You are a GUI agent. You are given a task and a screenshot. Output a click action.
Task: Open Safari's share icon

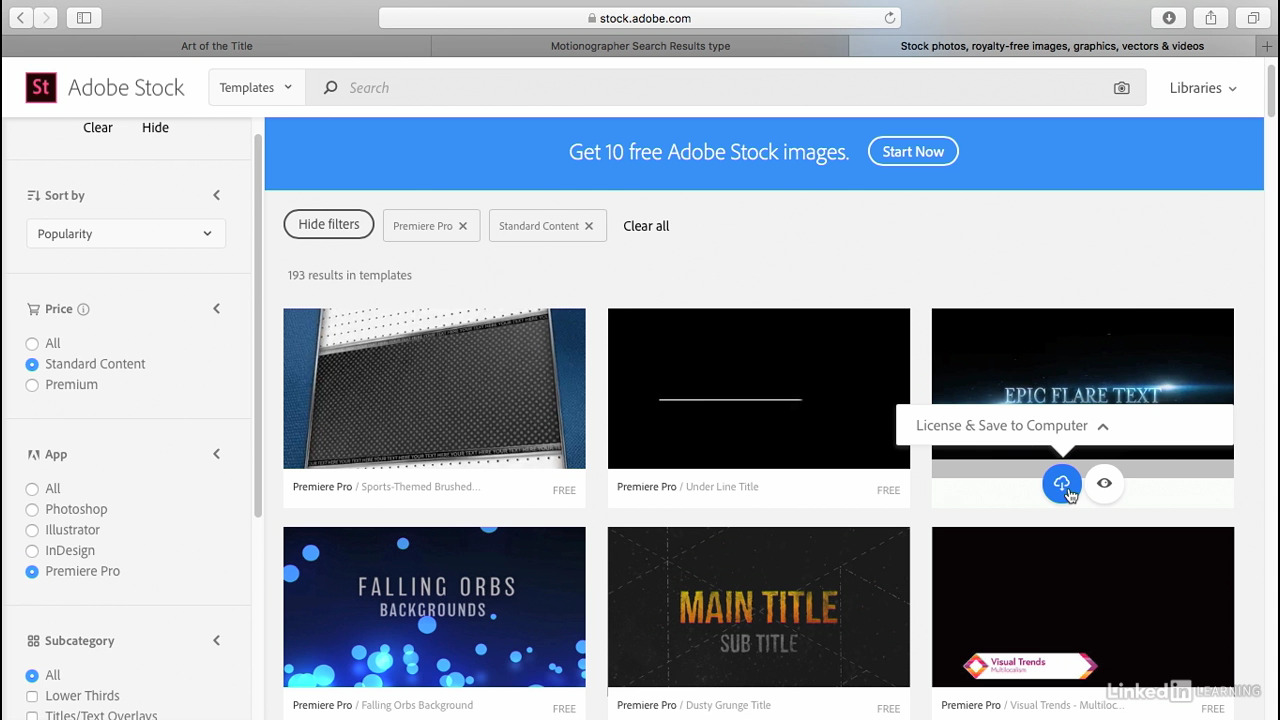point(1211,18)
